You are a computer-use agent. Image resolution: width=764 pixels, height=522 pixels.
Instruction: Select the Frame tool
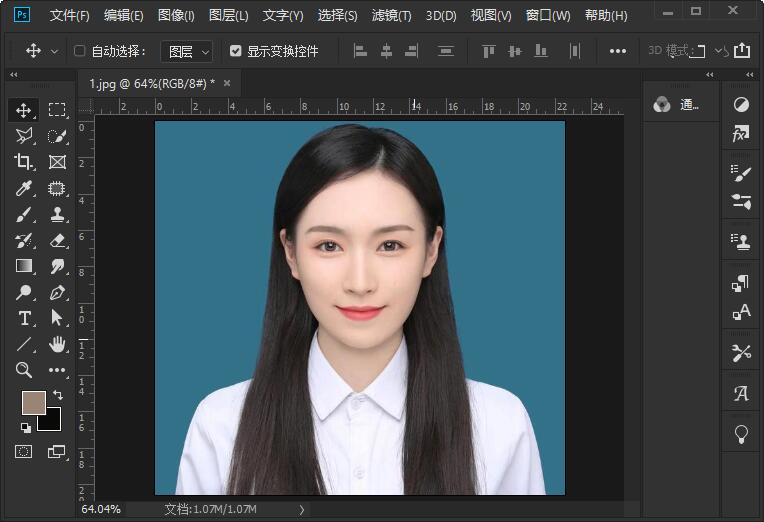coord(57,162)
